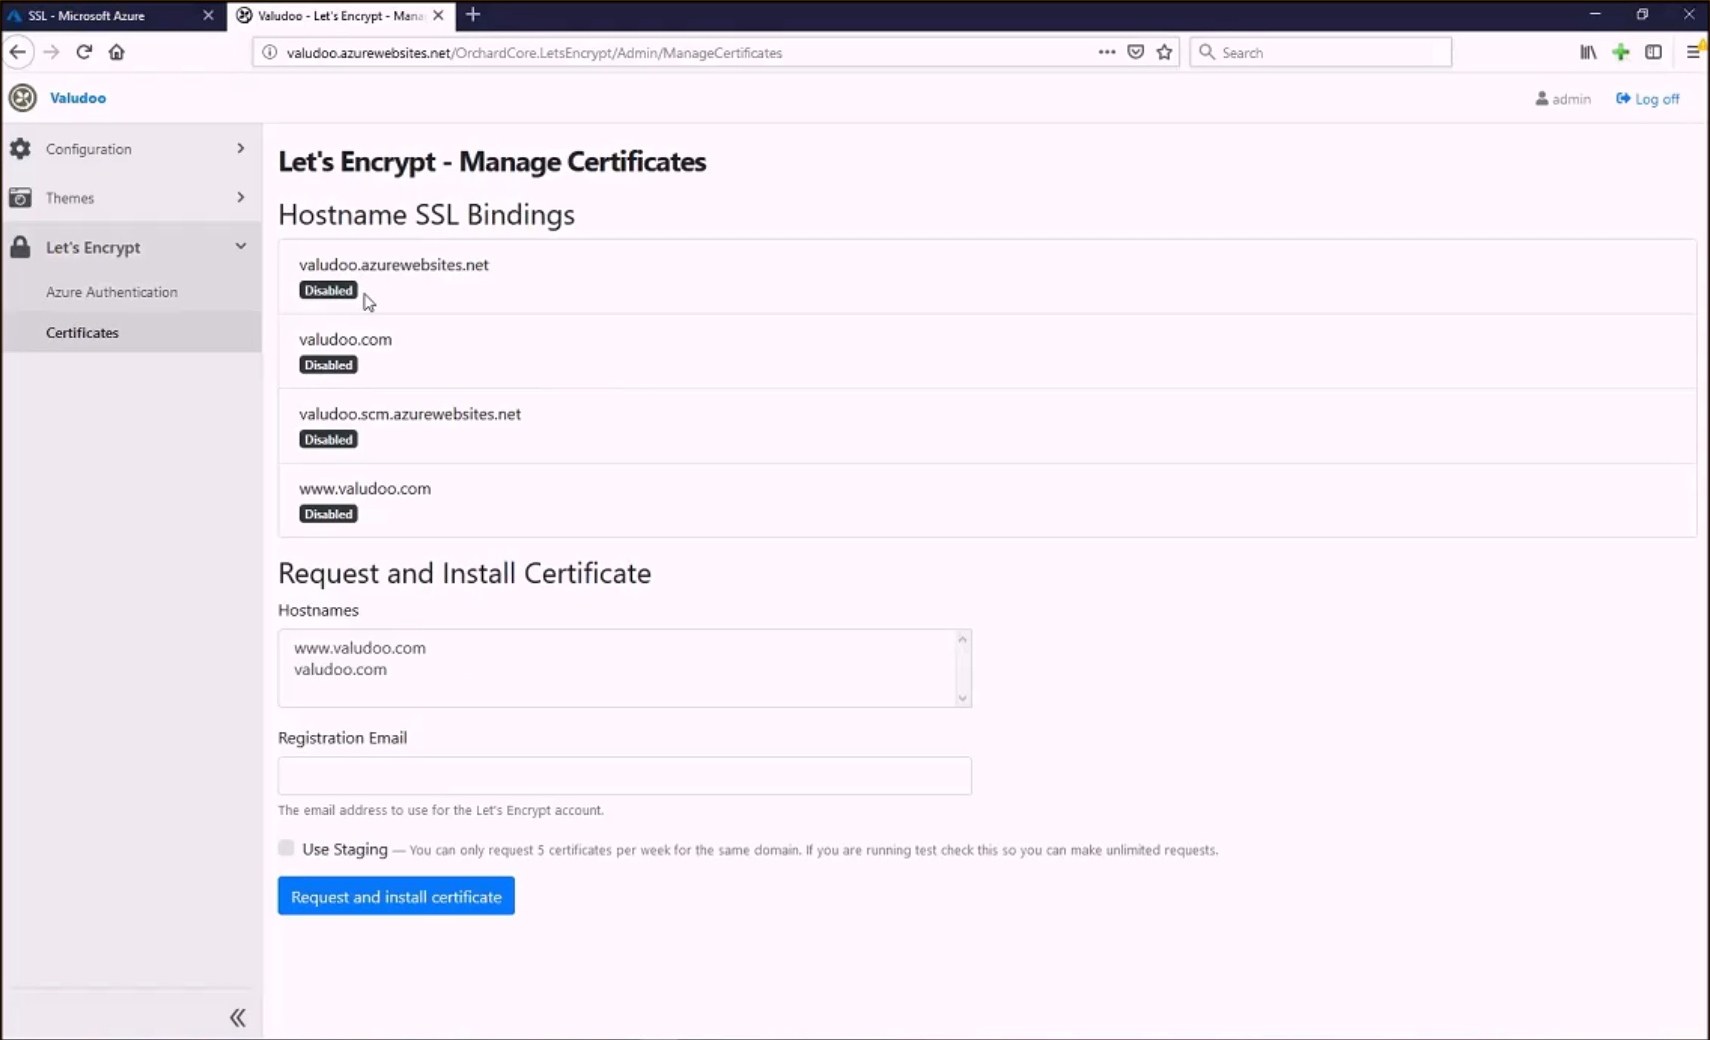Open the Firefox Library icon
The image size is (1710, 1040).
(1588, 52)
